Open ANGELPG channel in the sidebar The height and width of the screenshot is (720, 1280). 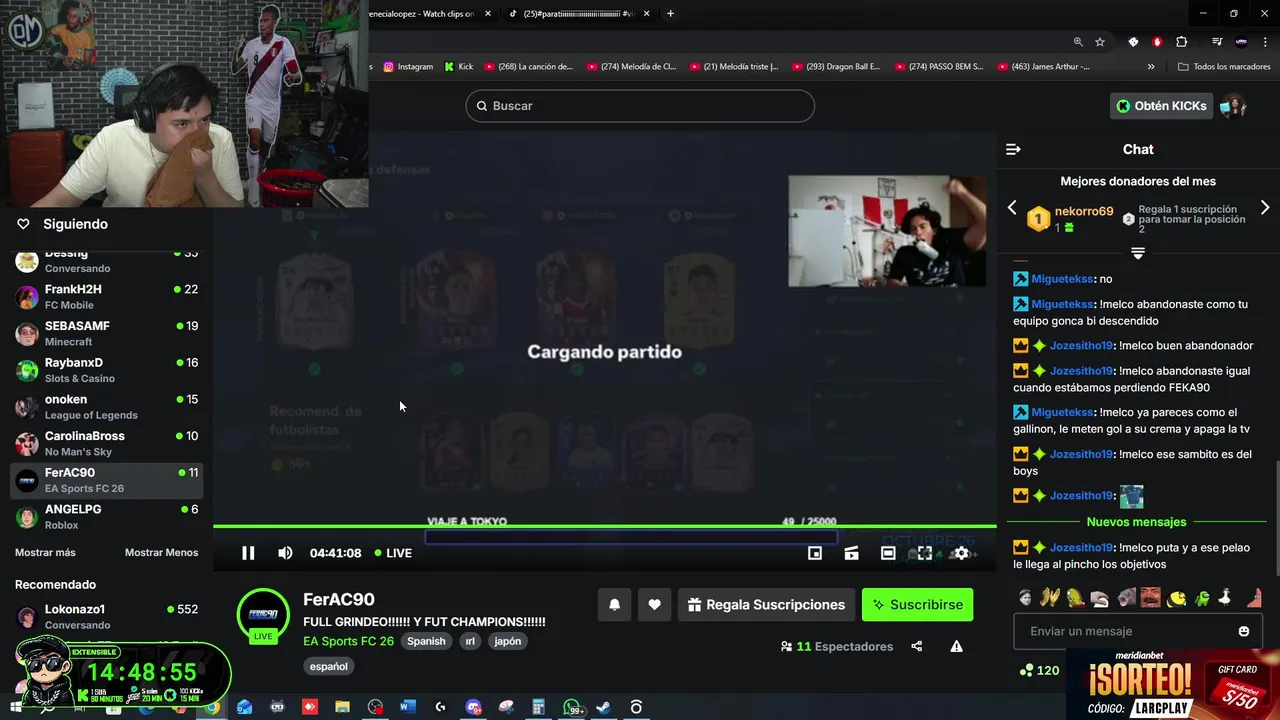click(x=107, y=517)
